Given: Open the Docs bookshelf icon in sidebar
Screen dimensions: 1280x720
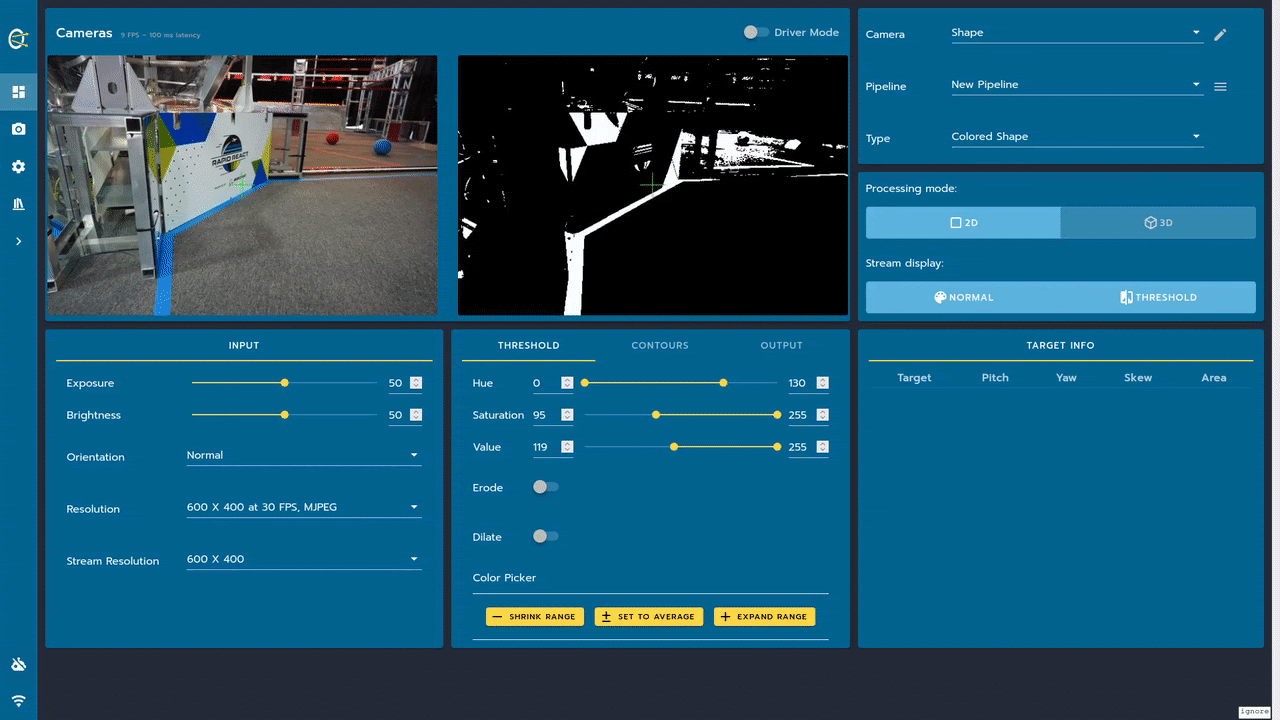Looking at the screenshot, I should tap(18, 204).
